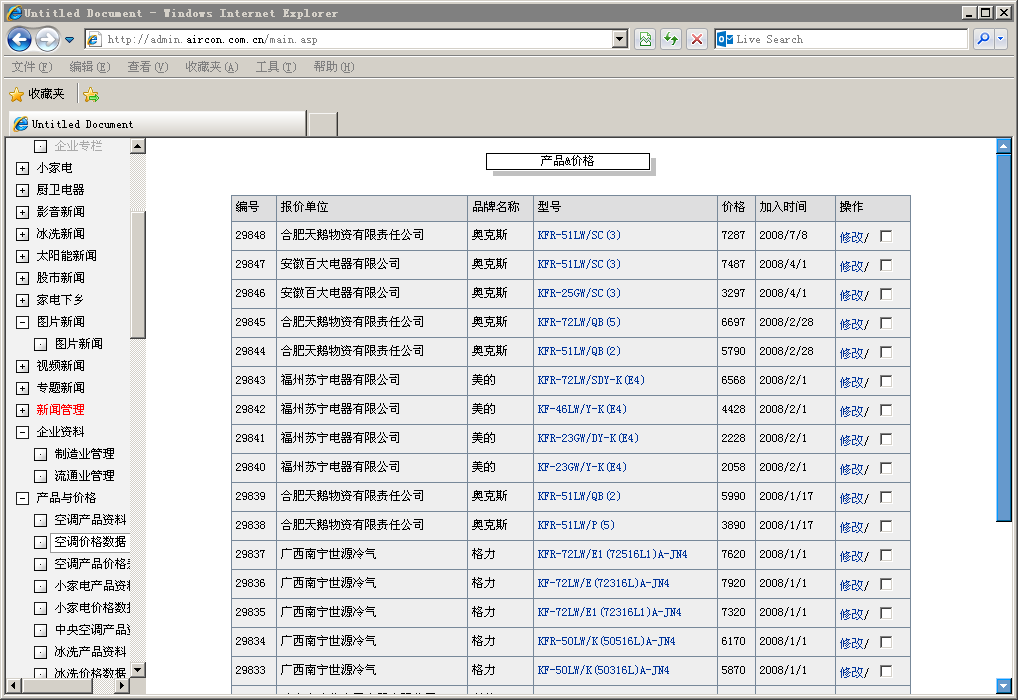Open the 查看(V) menu
1018x700 pixels.
147,67
